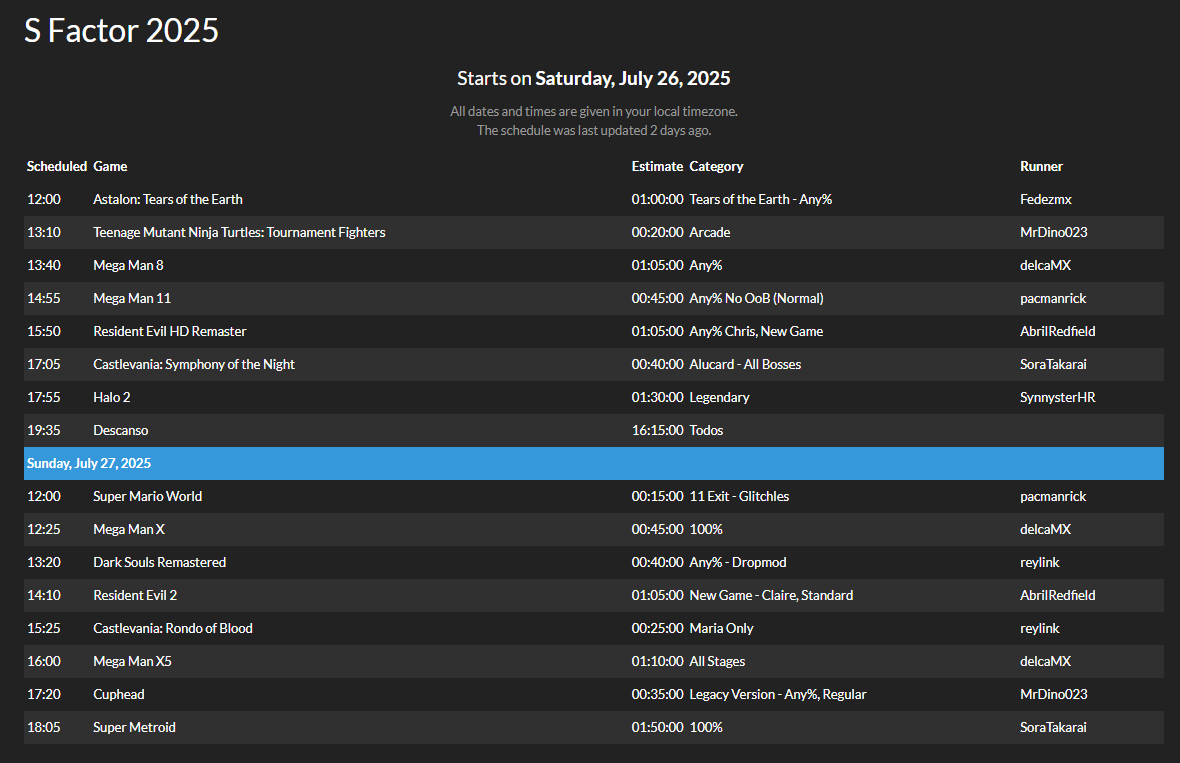Click runner name Fedezmx
Image resolution: width=1180 pixels, height=763 pixels.
pos(1046,199)
